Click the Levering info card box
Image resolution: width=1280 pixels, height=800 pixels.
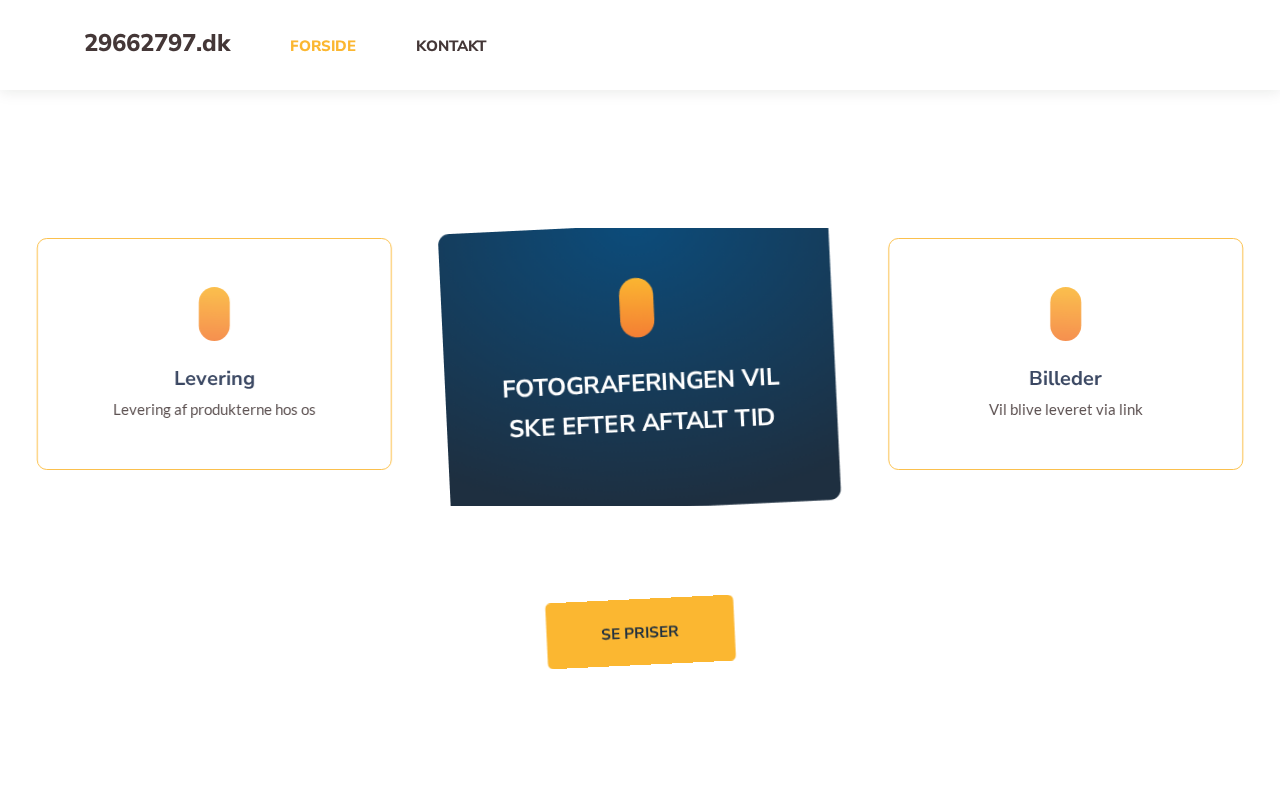pos(214,354)
